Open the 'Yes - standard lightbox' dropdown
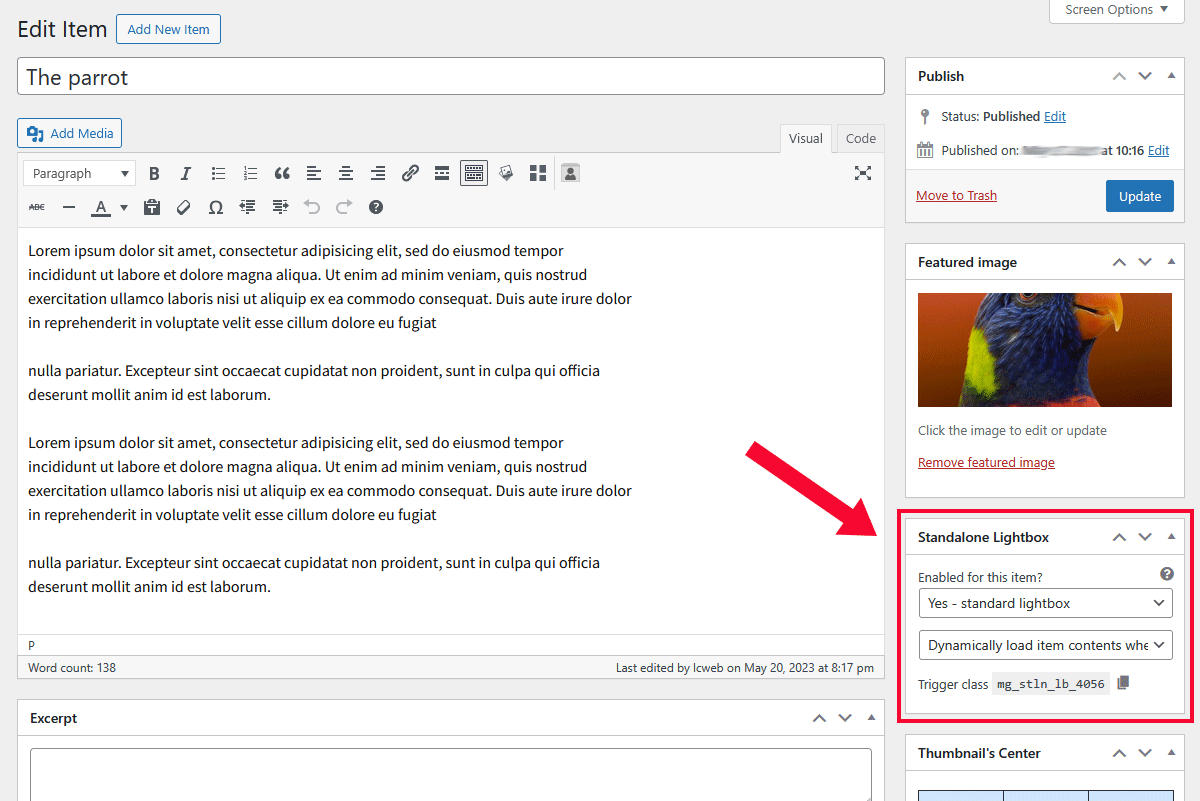The image size is (1200, 801). (x=1045, y=603)
